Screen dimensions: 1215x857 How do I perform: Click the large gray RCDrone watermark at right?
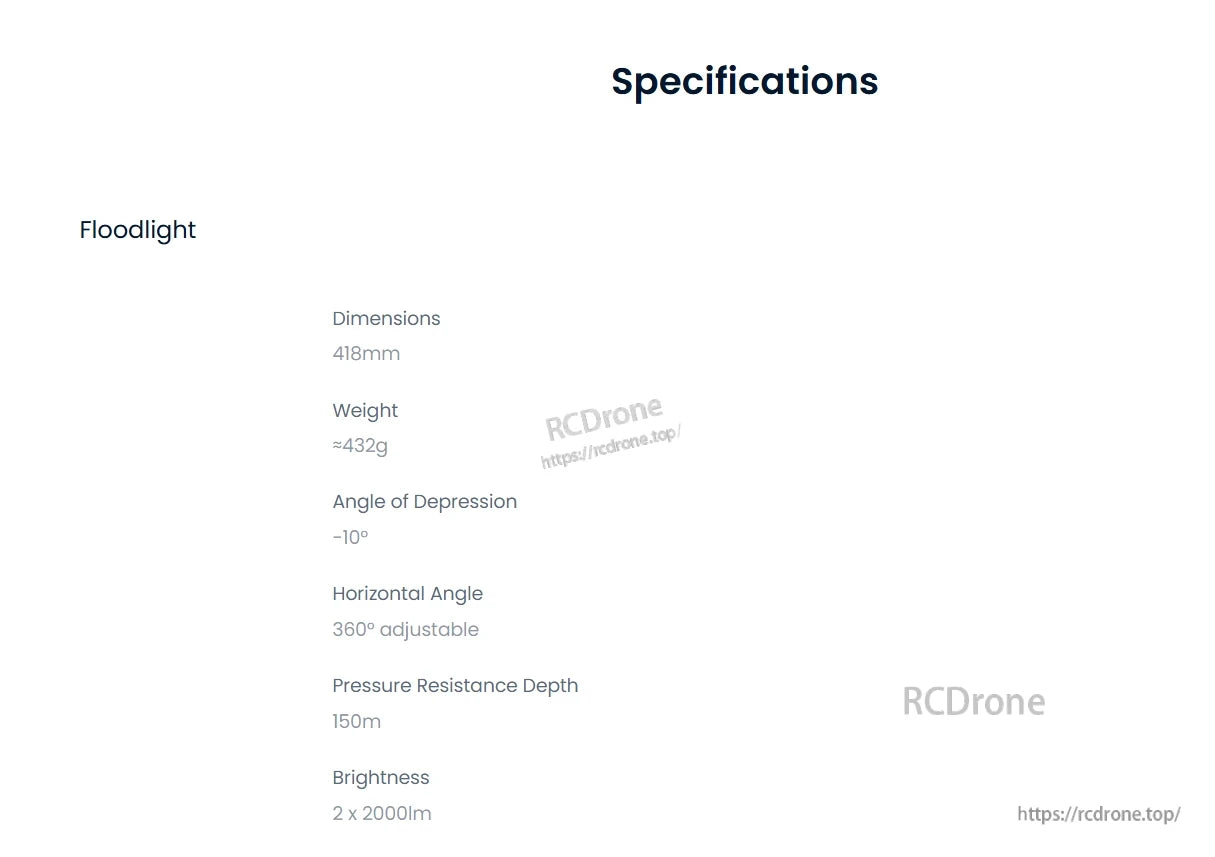coord(973,702)
